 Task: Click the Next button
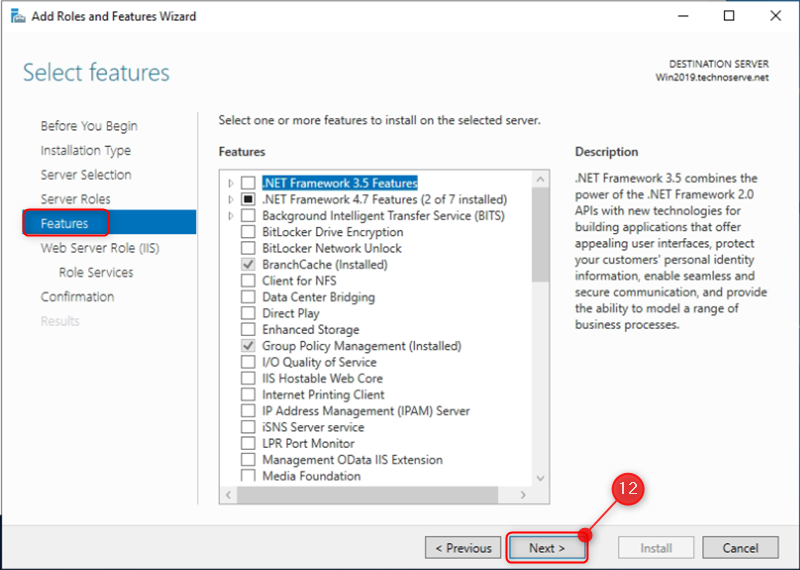[x=547, y=548]
